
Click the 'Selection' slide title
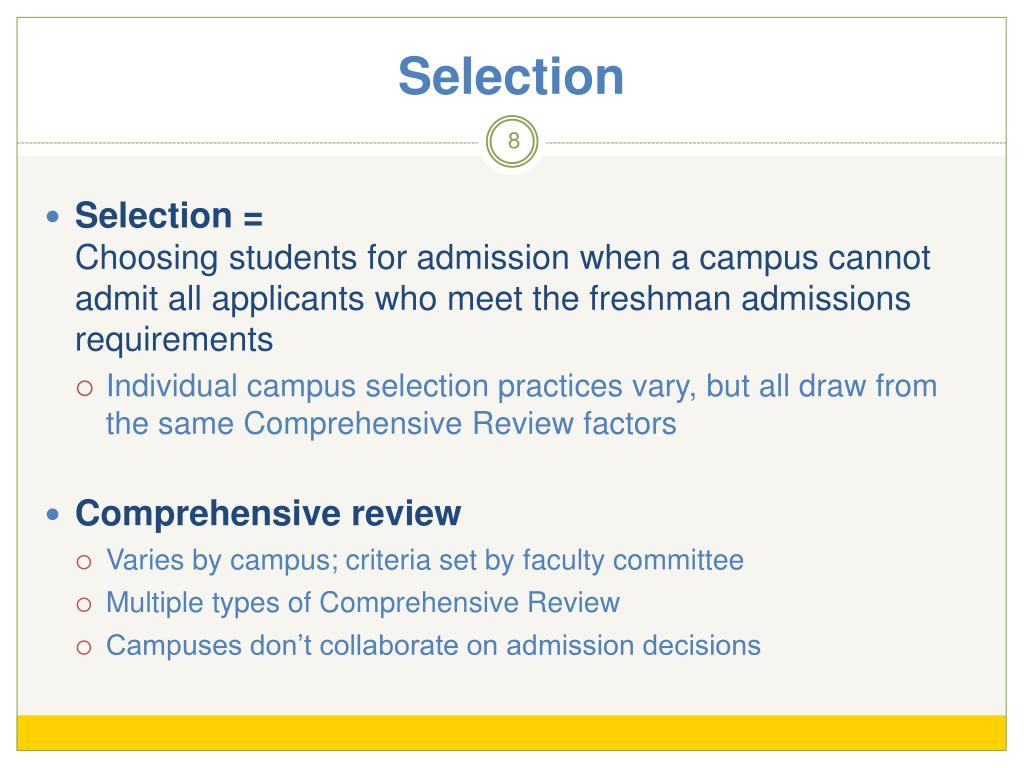click(511, 76)
